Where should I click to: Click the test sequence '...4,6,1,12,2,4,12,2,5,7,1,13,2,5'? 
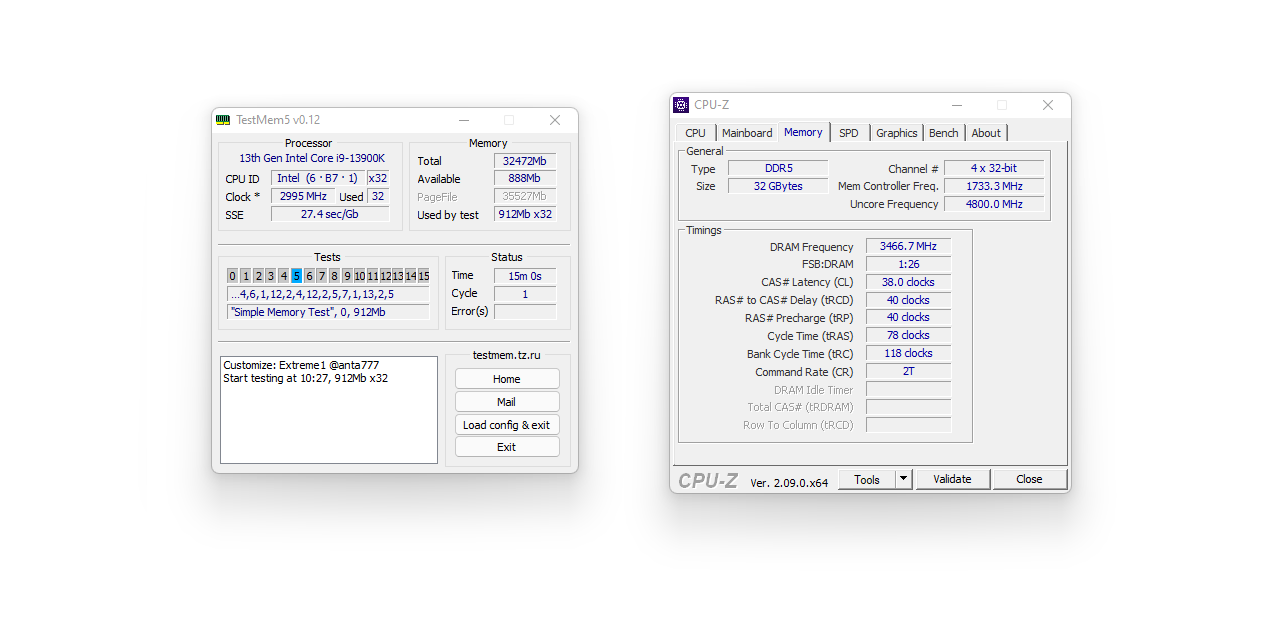click(328, 294)
